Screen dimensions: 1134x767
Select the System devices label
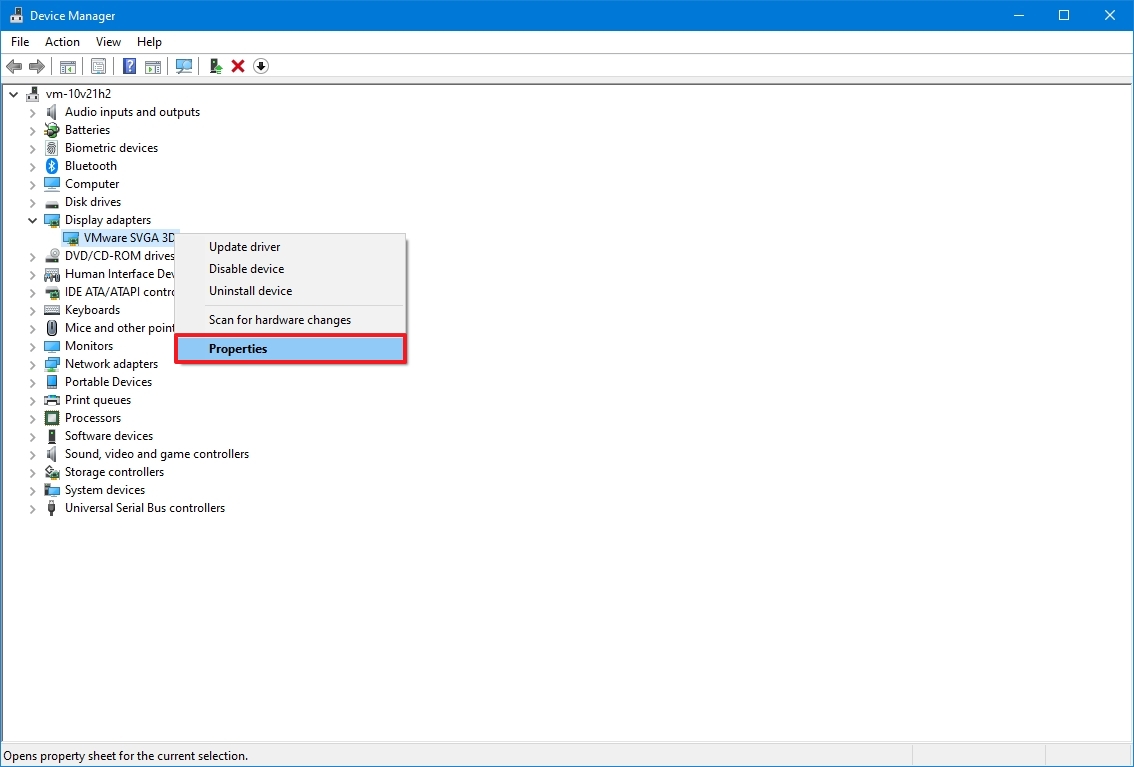tap(105, 490)
